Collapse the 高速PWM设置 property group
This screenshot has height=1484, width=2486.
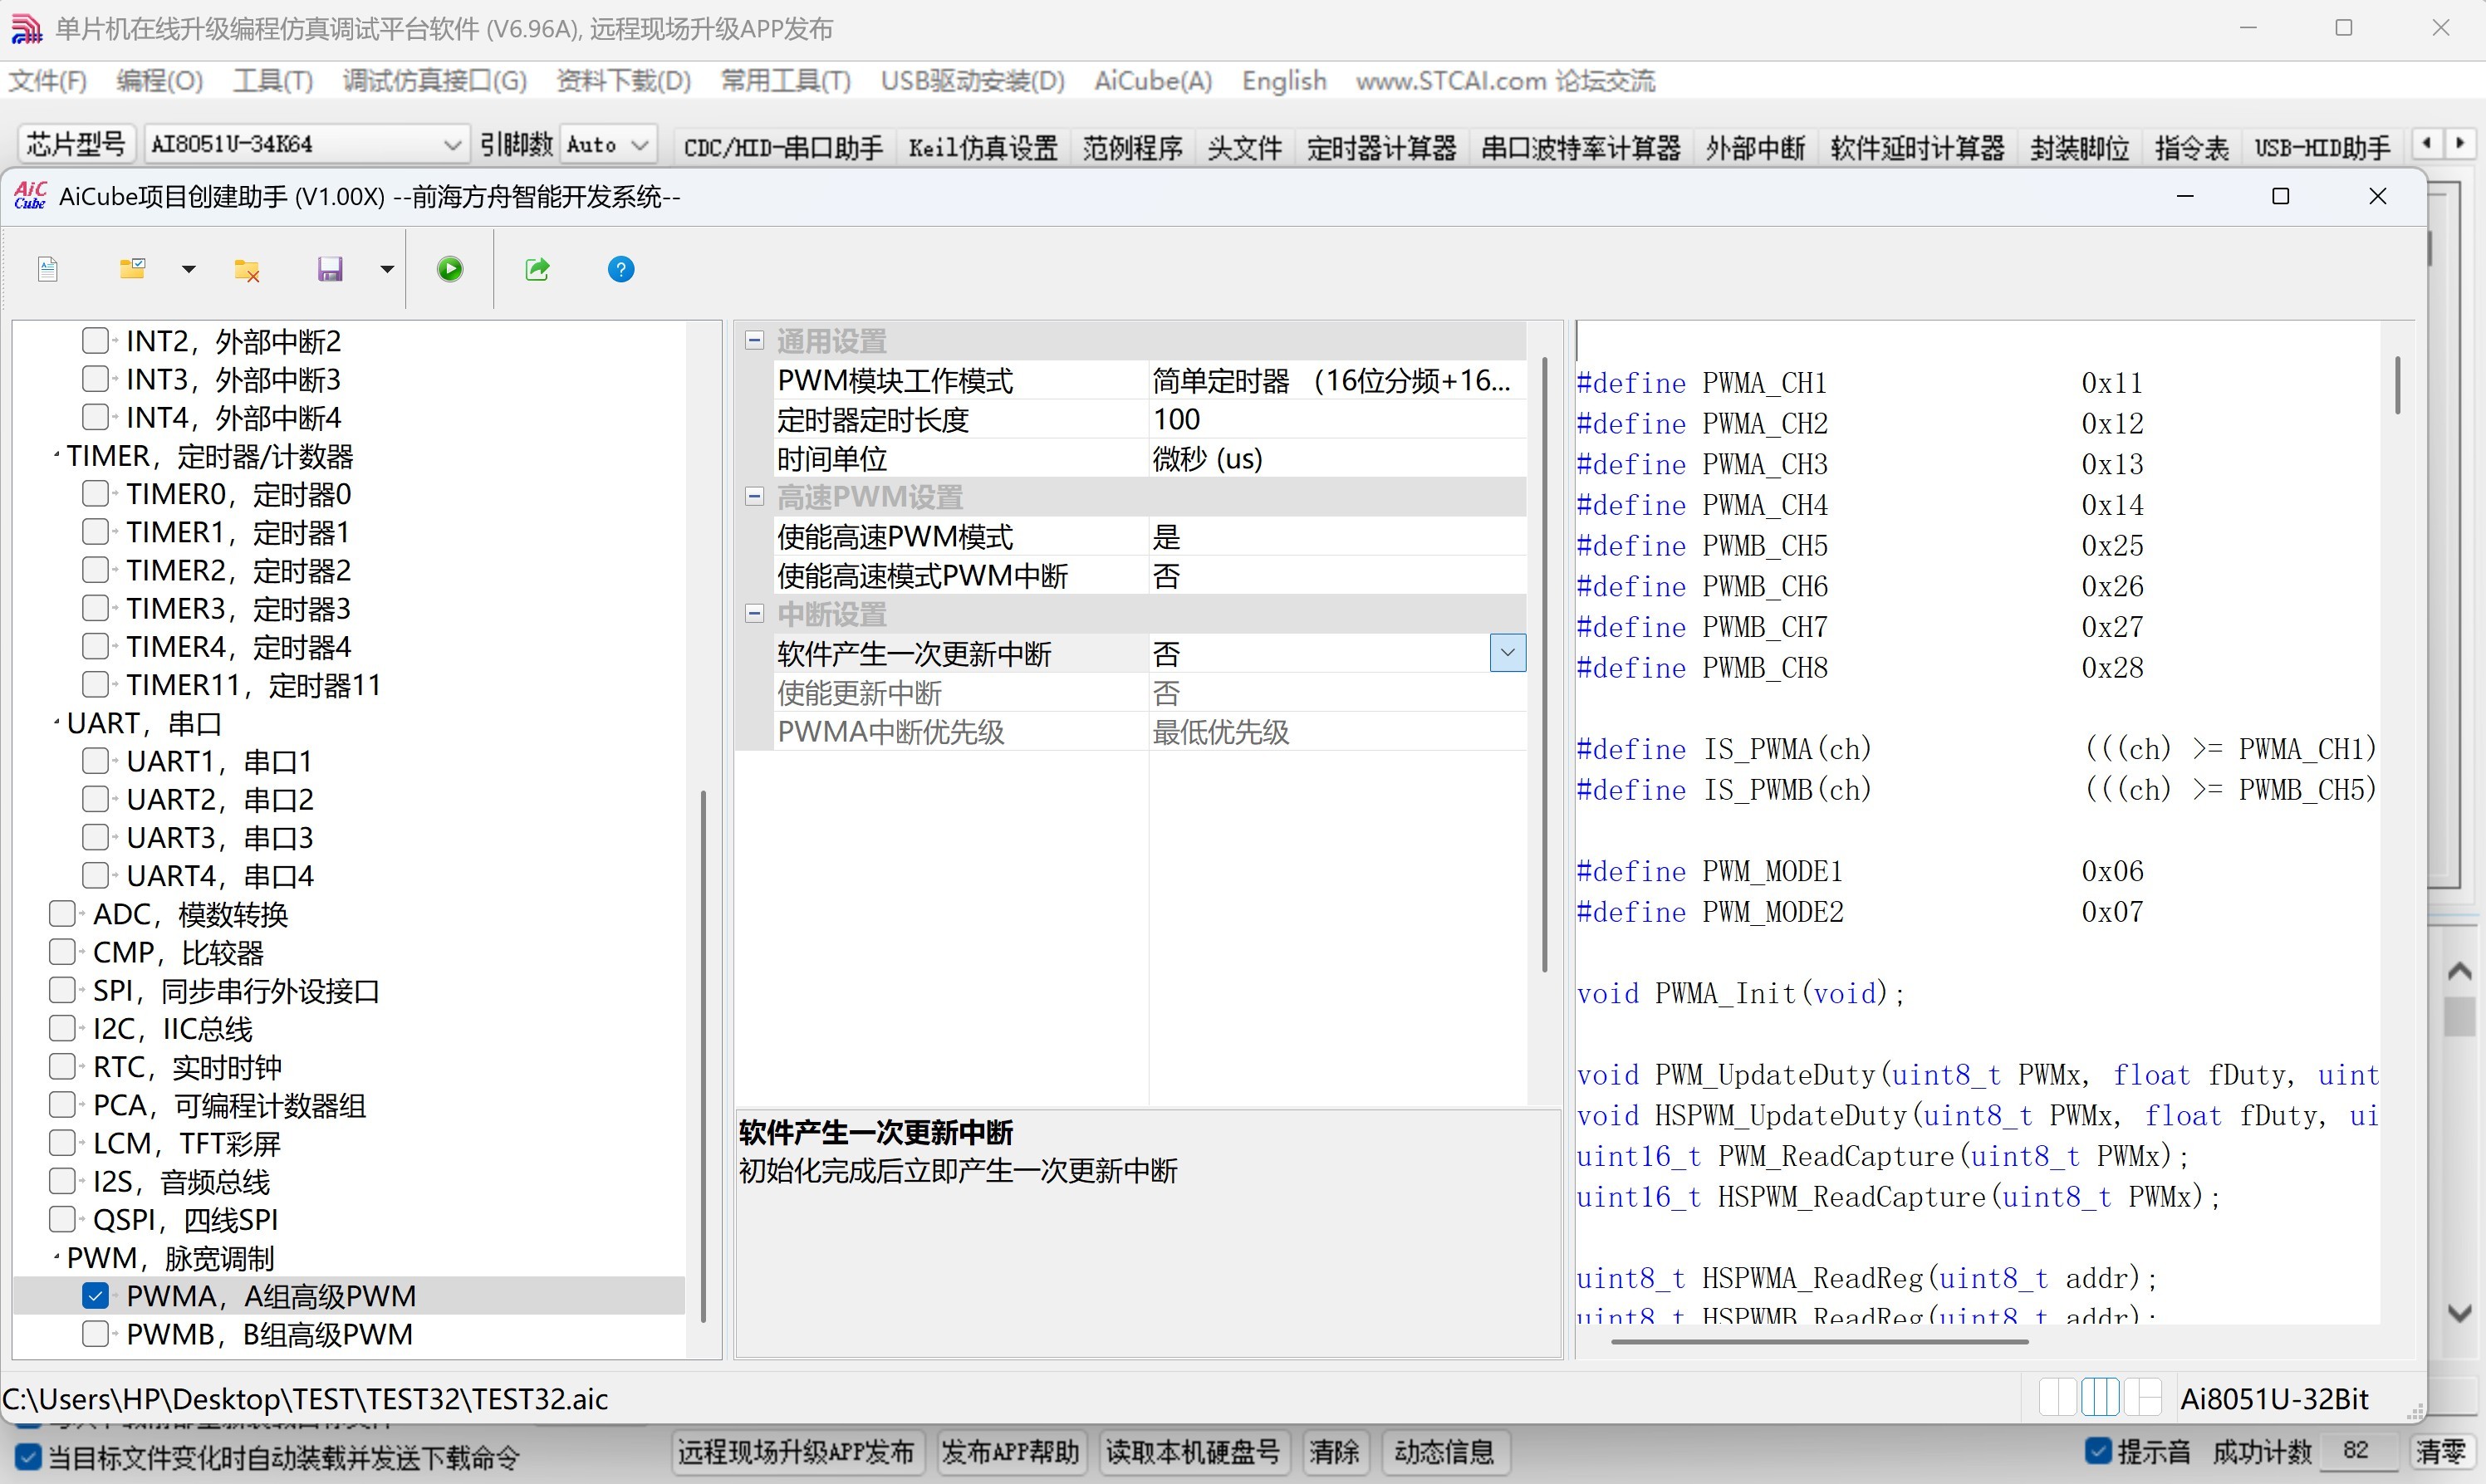click(x=755, y=497)
